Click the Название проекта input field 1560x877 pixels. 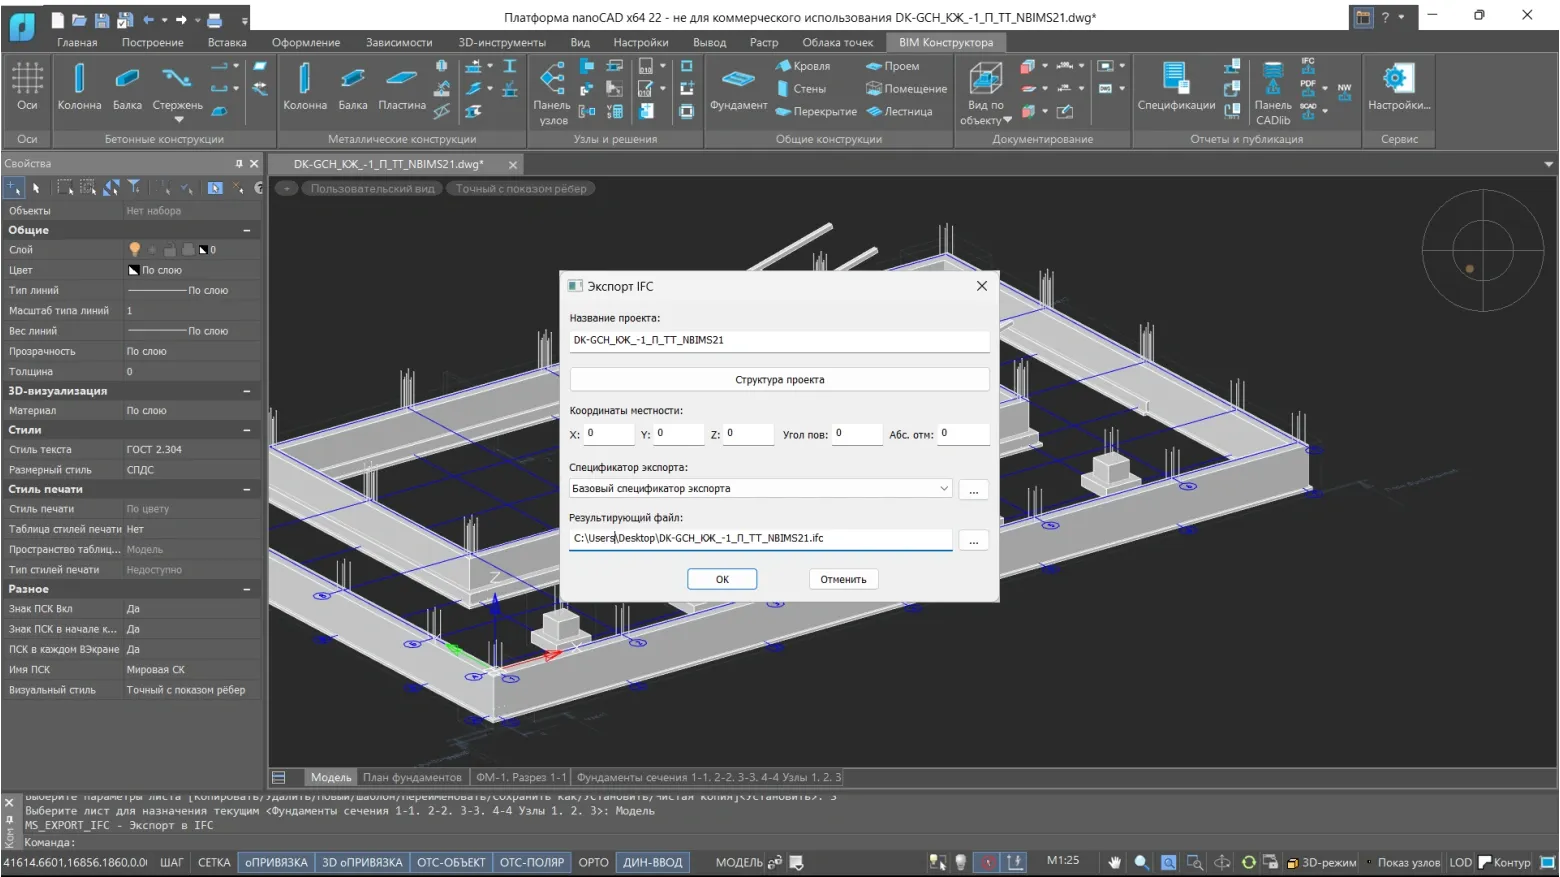779,340
